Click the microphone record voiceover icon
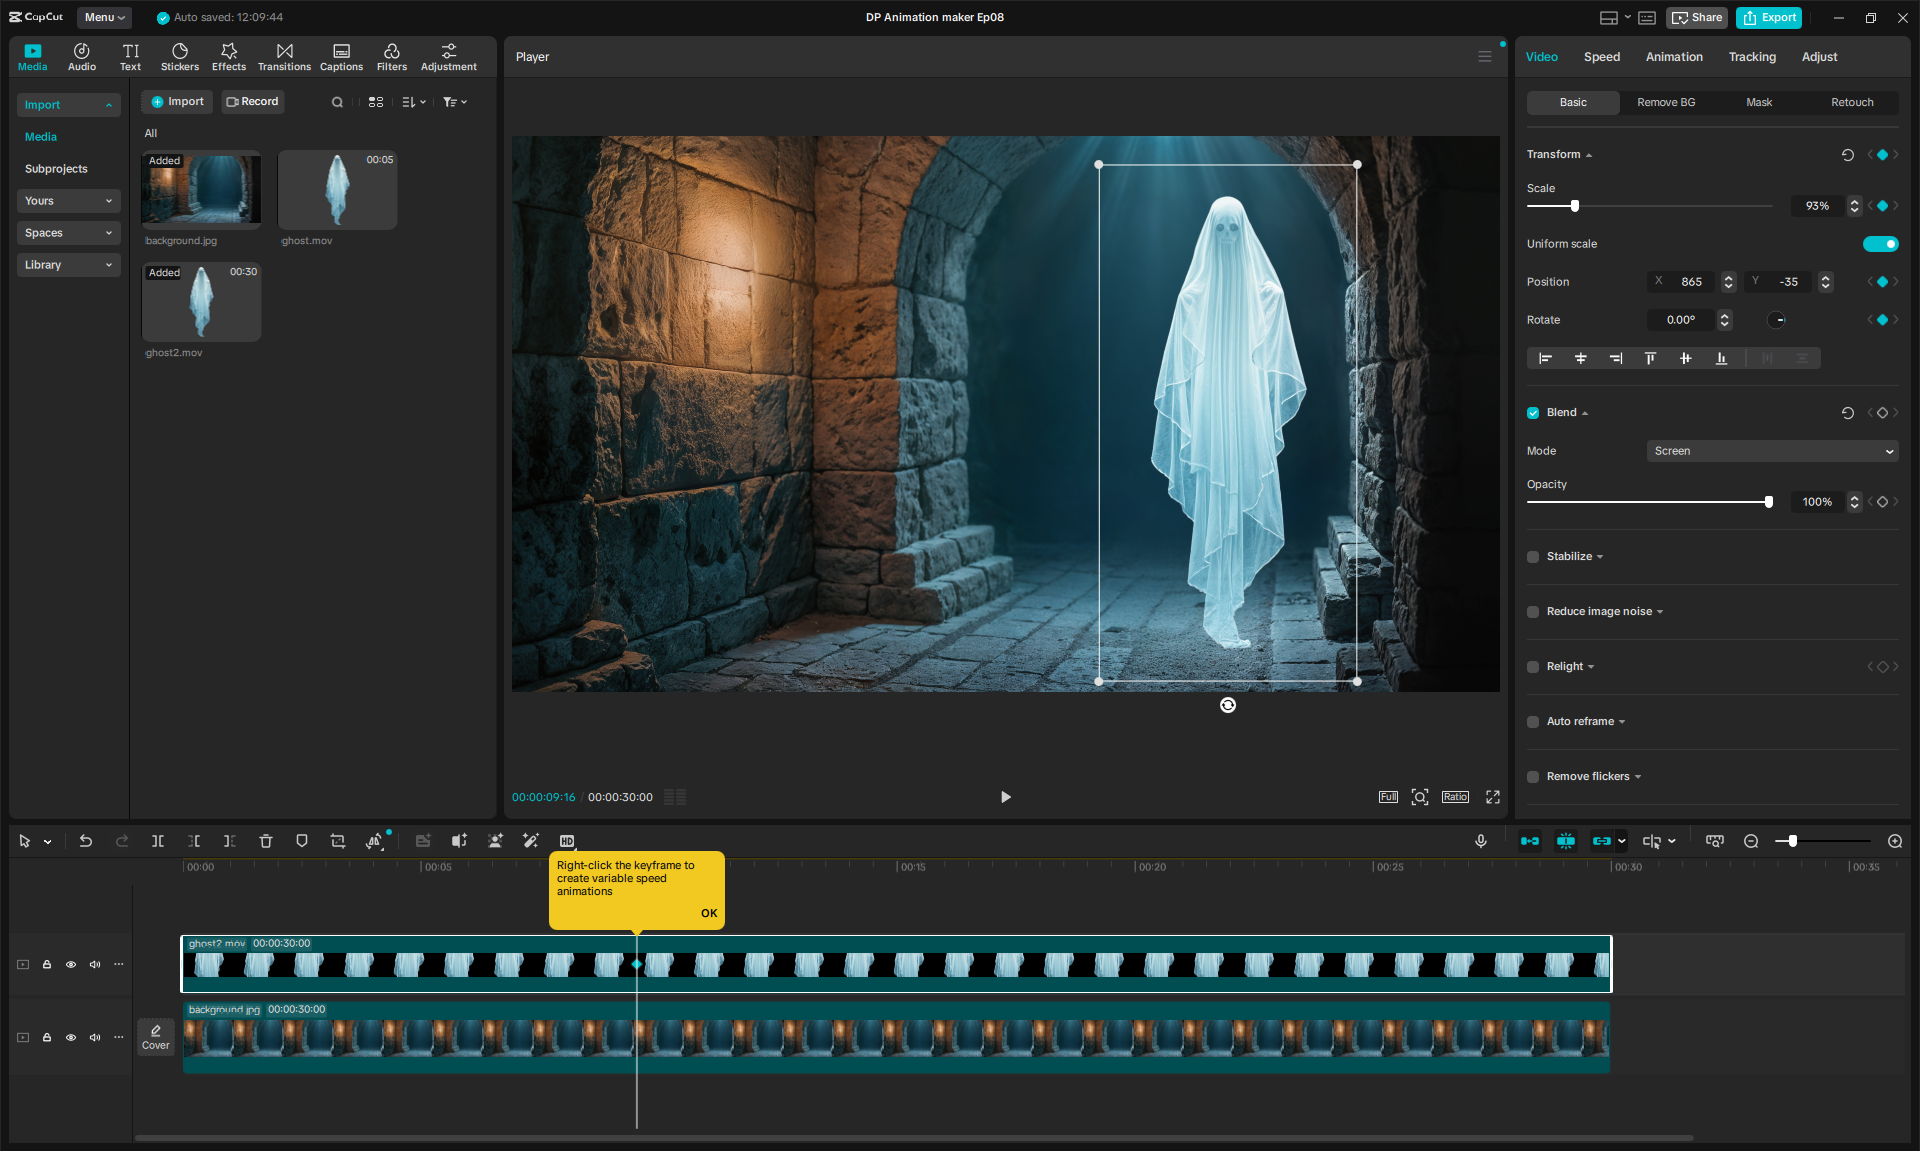 pos(1481,841)
